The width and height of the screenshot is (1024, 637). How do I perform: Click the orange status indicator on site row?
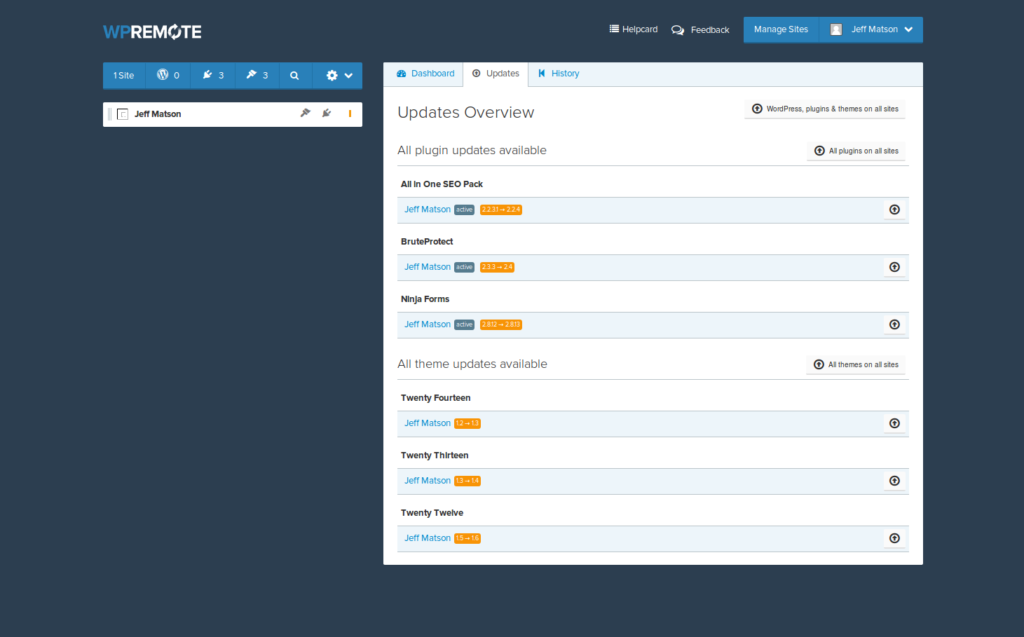(x=350, y=114)
